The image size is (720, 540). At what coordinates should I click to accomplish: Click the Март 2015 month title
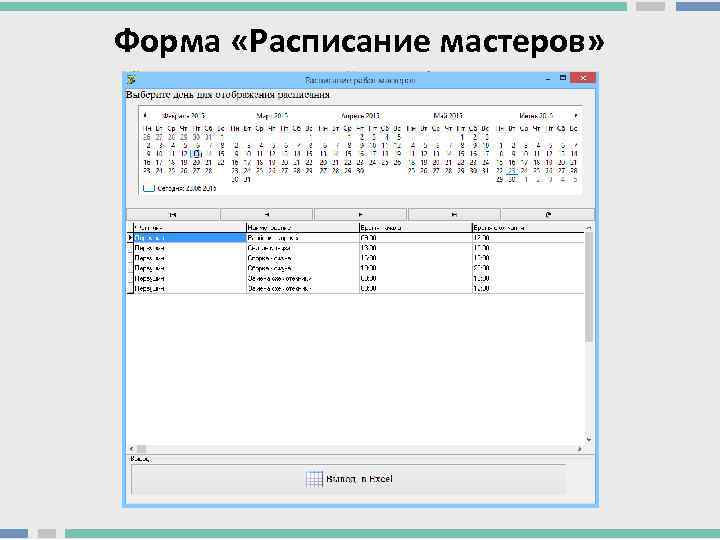[x=272, y=116]
